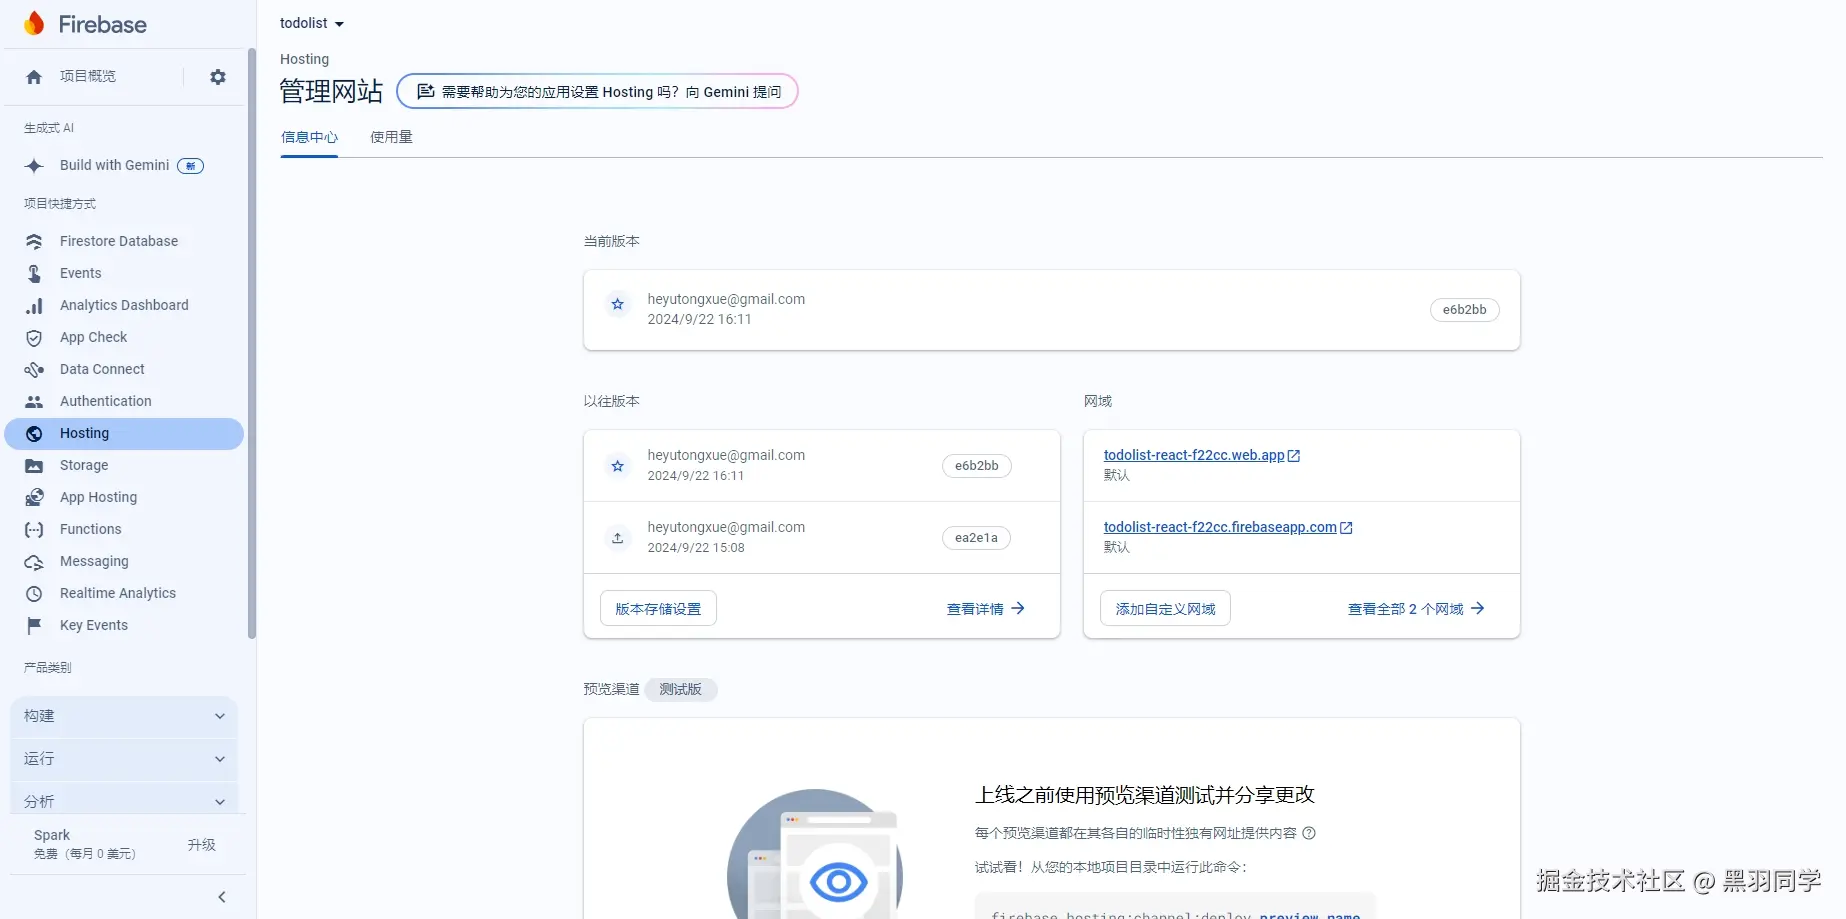Click the Firestore Database icon

pos(34,242)
